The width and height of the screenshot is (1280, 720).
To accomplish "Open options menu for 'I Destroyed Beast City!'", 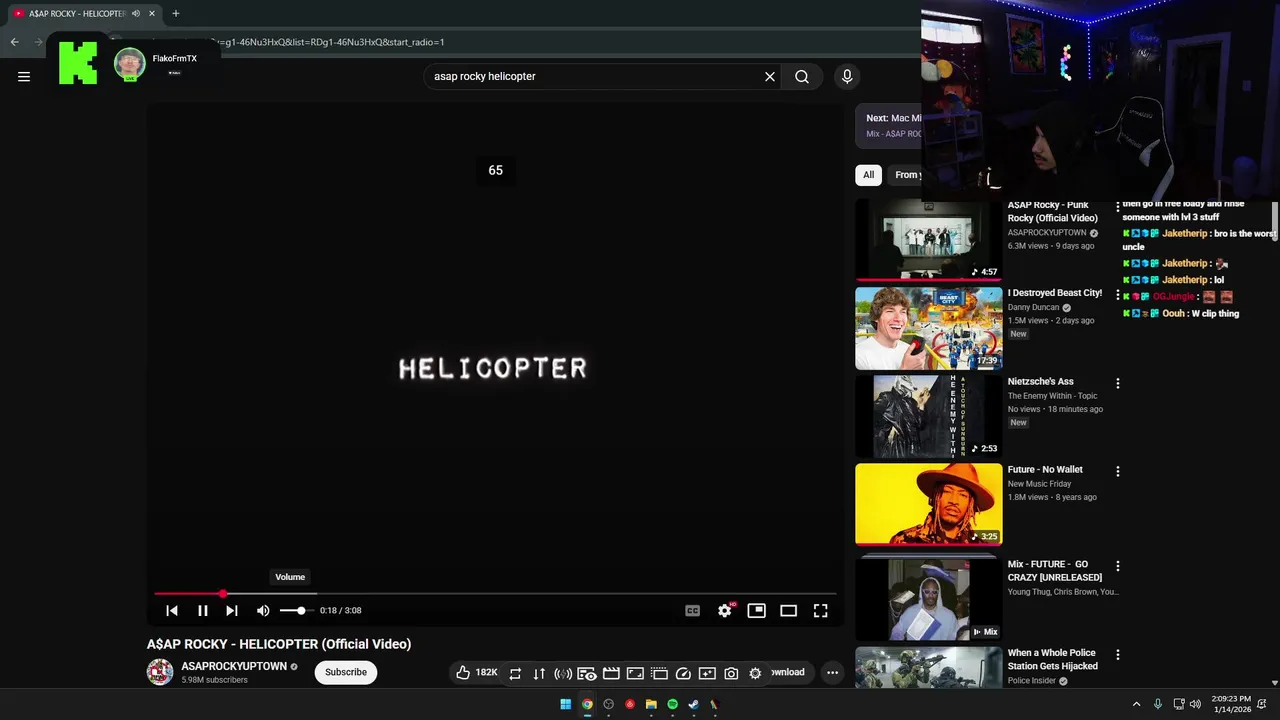I will click(1118, 295).
